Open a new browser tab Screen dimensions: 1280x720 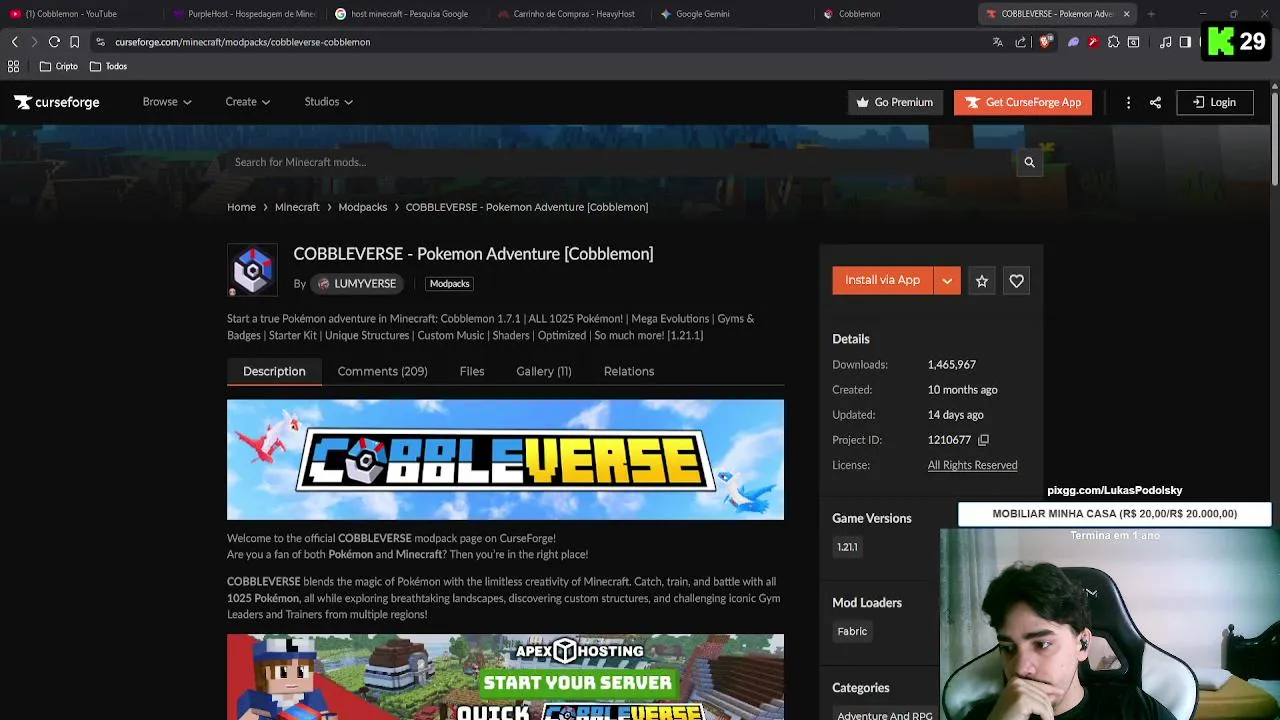tap(1151, 14)
